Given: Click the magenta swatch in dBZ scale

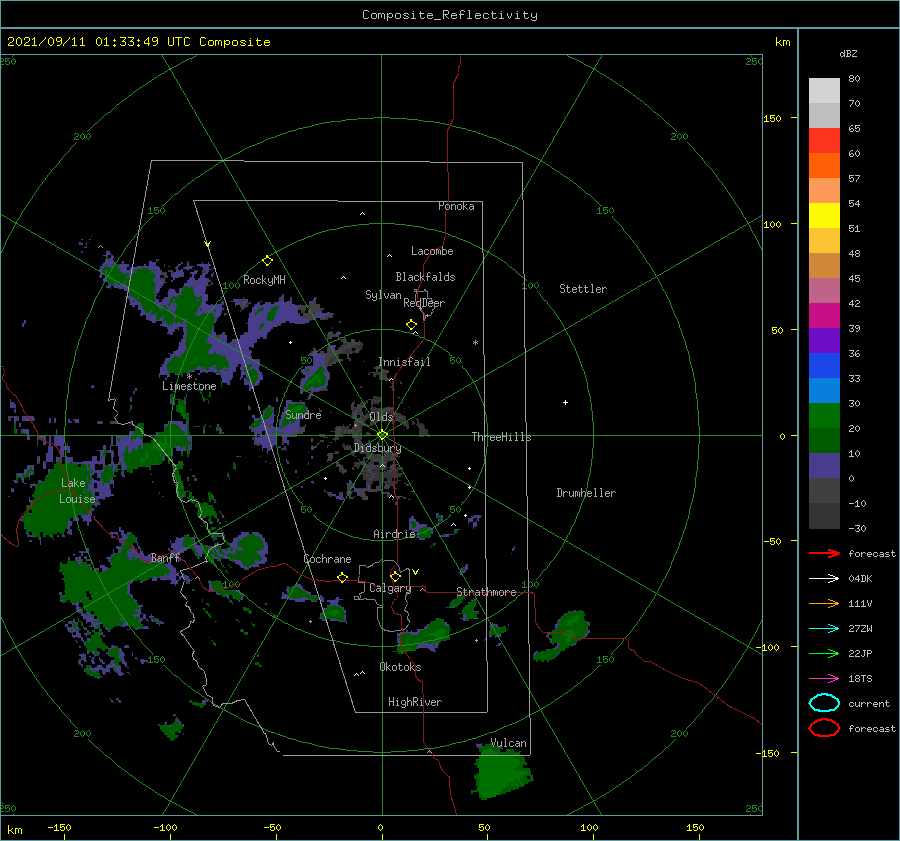Looking at the screenshot, I should (x=824, y=315).
